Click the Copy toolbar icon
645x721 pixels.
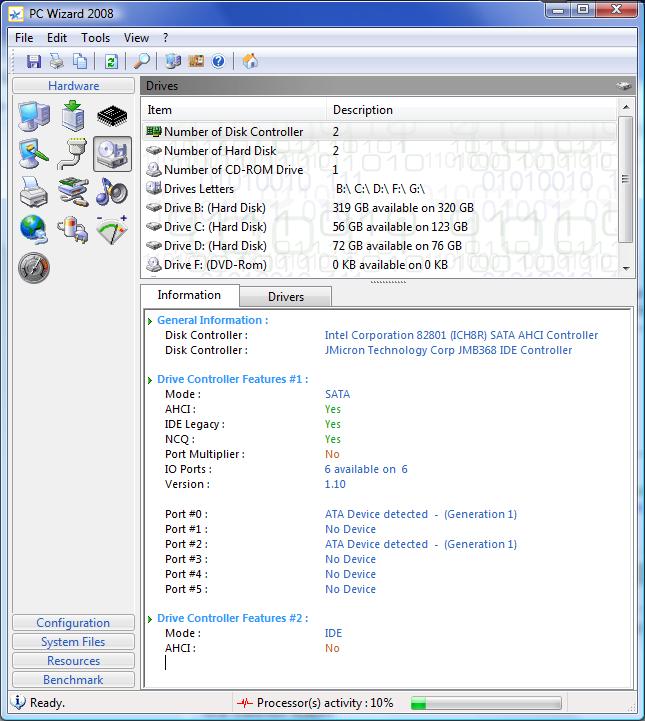80,61
